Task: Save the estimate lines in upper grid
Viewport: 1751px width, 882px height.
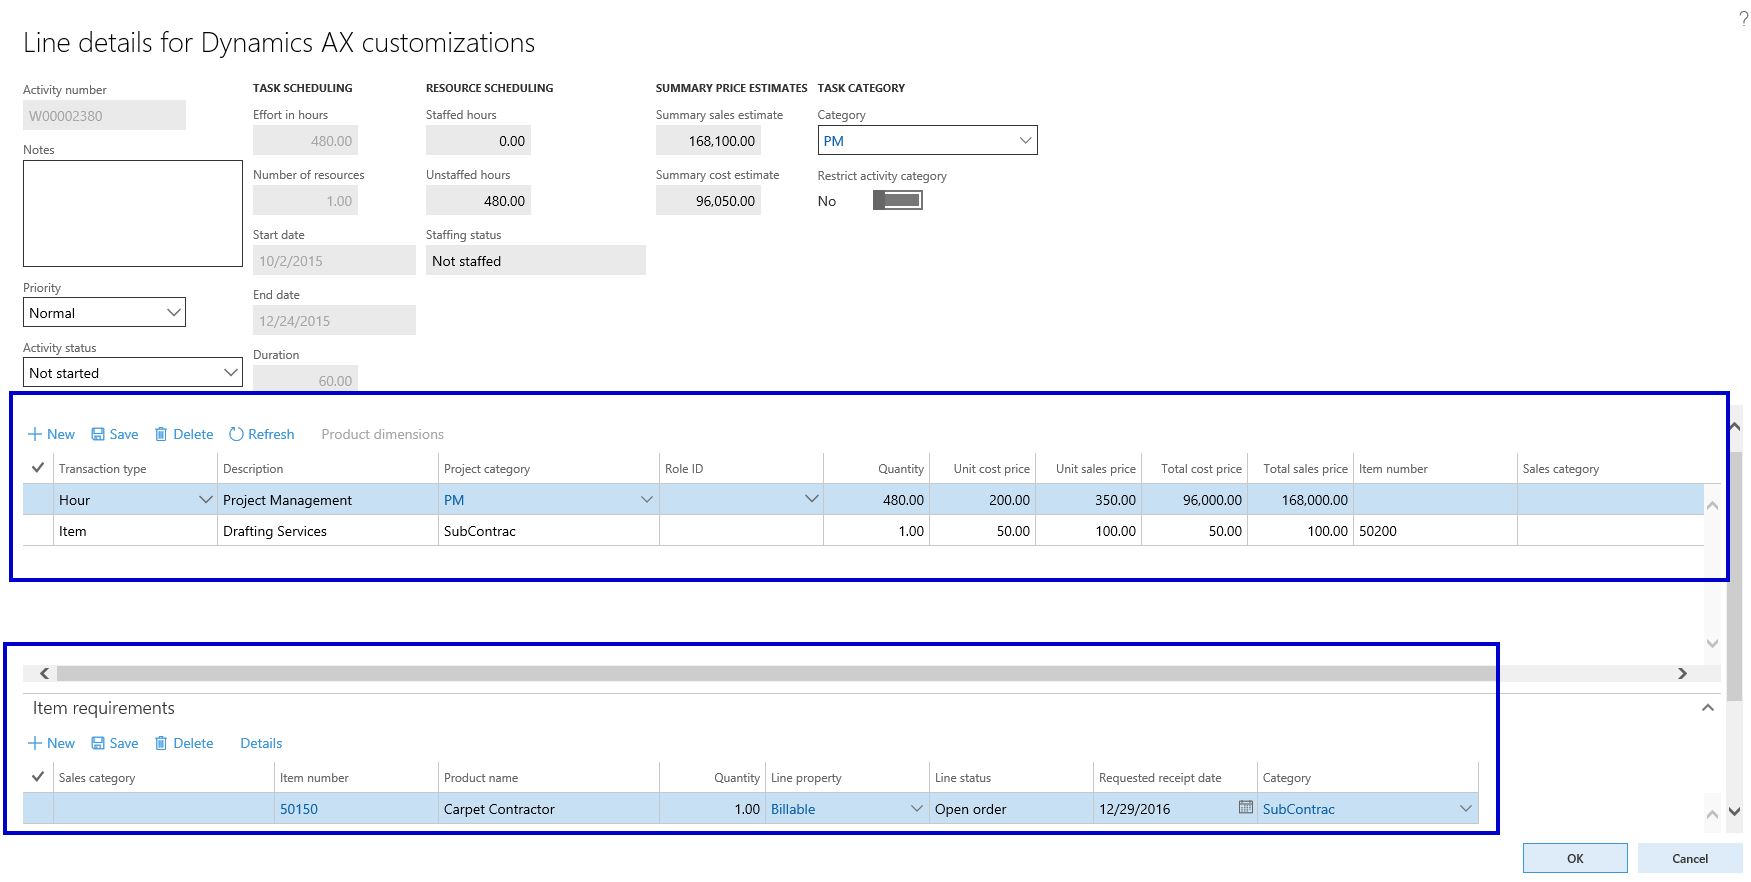Action: pos(114,434)
